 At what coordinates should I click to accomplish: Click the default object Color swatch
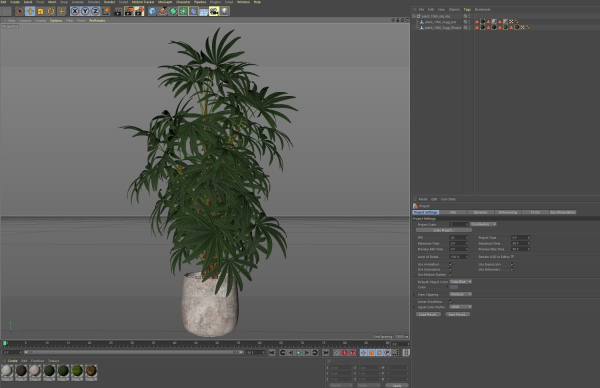click(x=454, y=287)
